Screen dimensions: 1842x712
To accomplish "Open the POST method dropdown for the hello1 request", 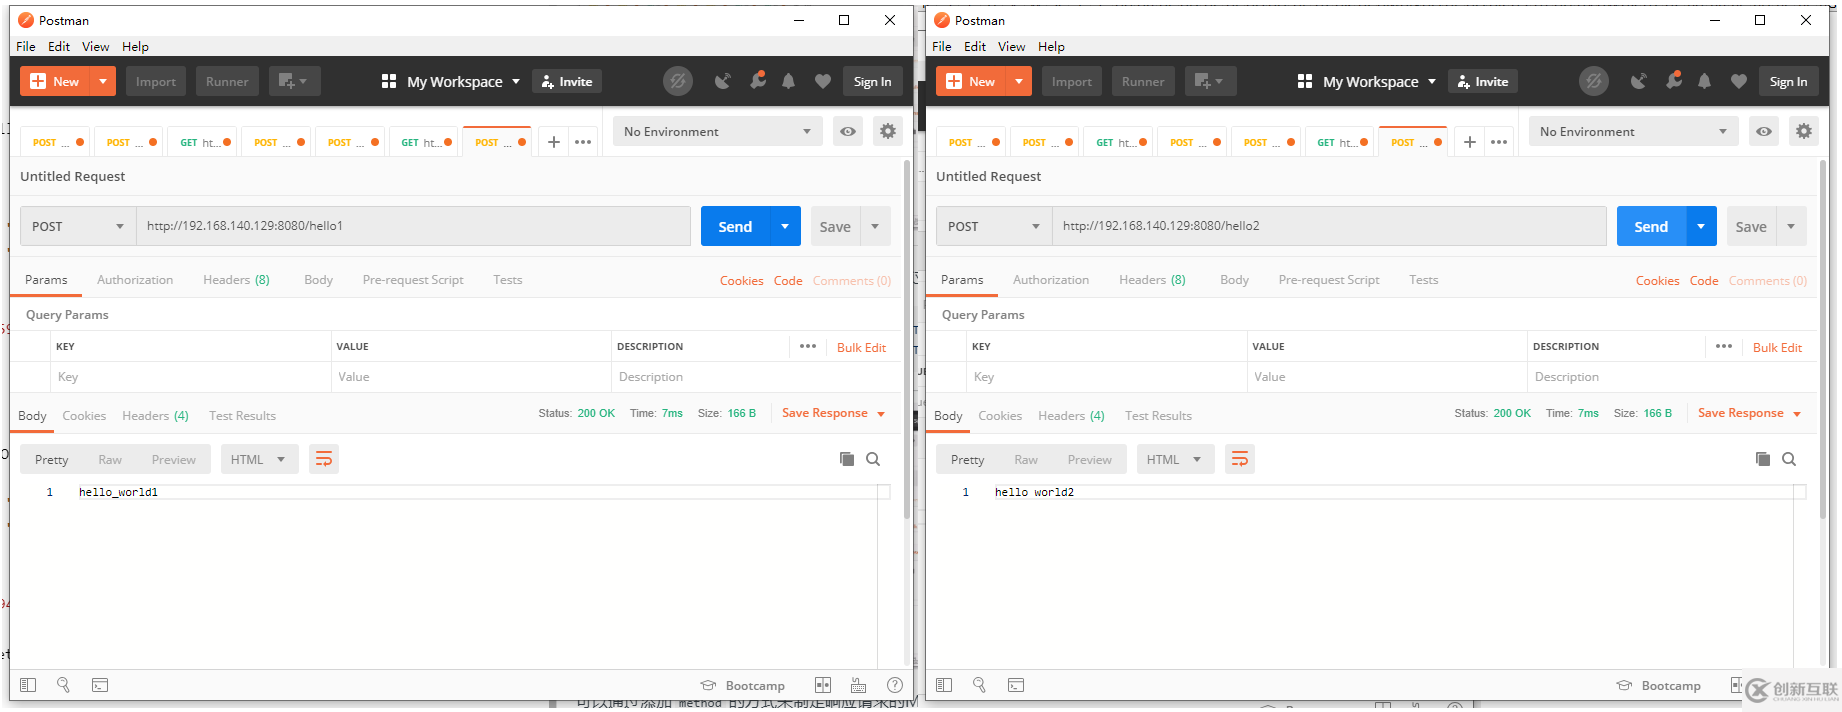I will pyautogui.click(x=78, y=226).
